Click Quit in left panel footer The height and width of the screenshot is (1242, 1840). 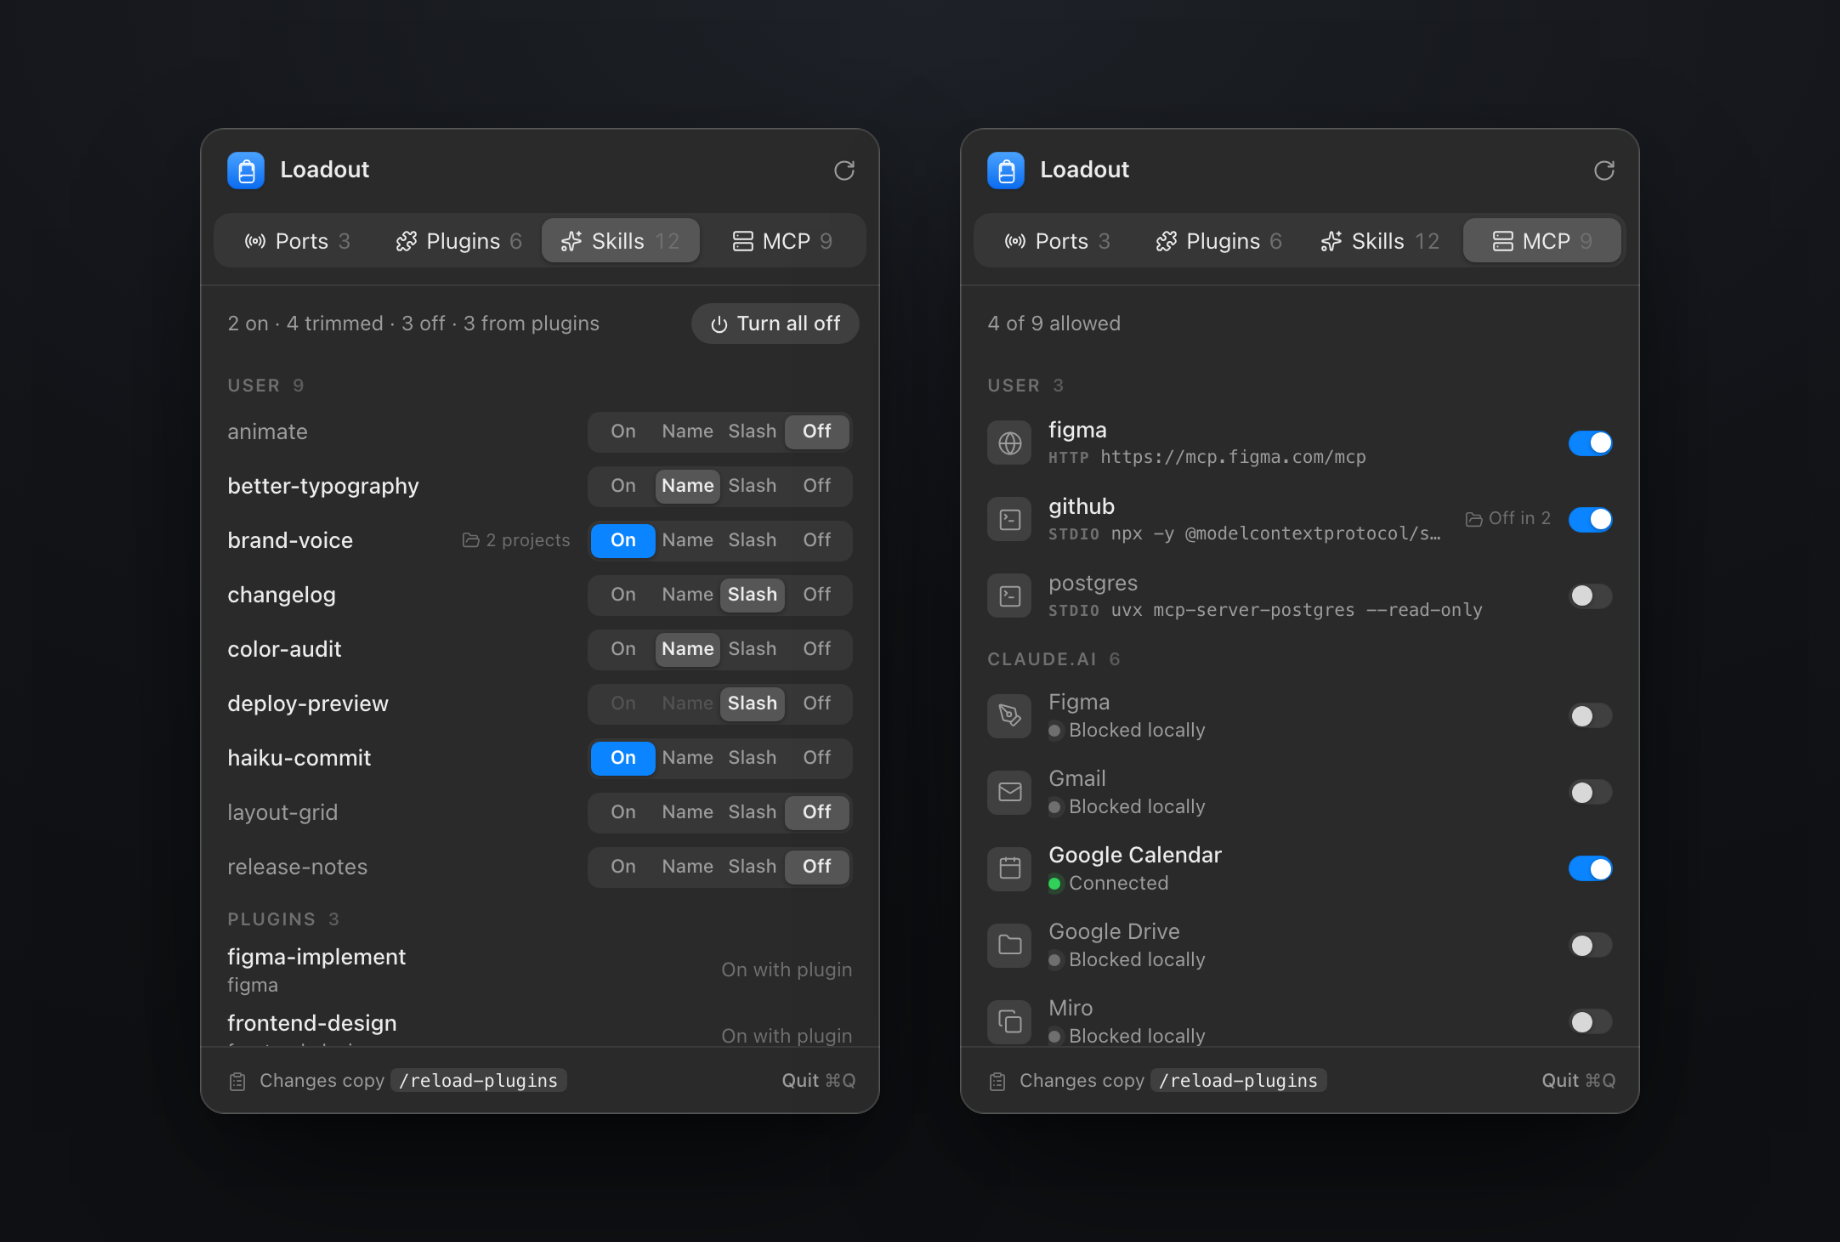click(x=818, y=1081)
